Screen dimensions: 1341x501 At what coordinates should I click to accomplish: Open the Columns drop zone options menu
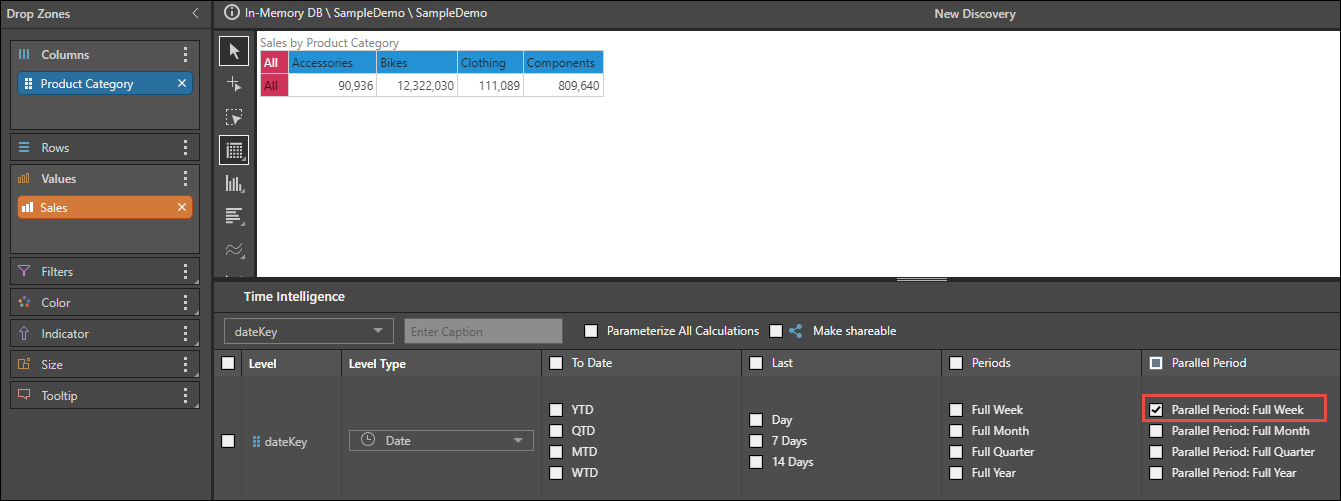[x=185, y=55]
